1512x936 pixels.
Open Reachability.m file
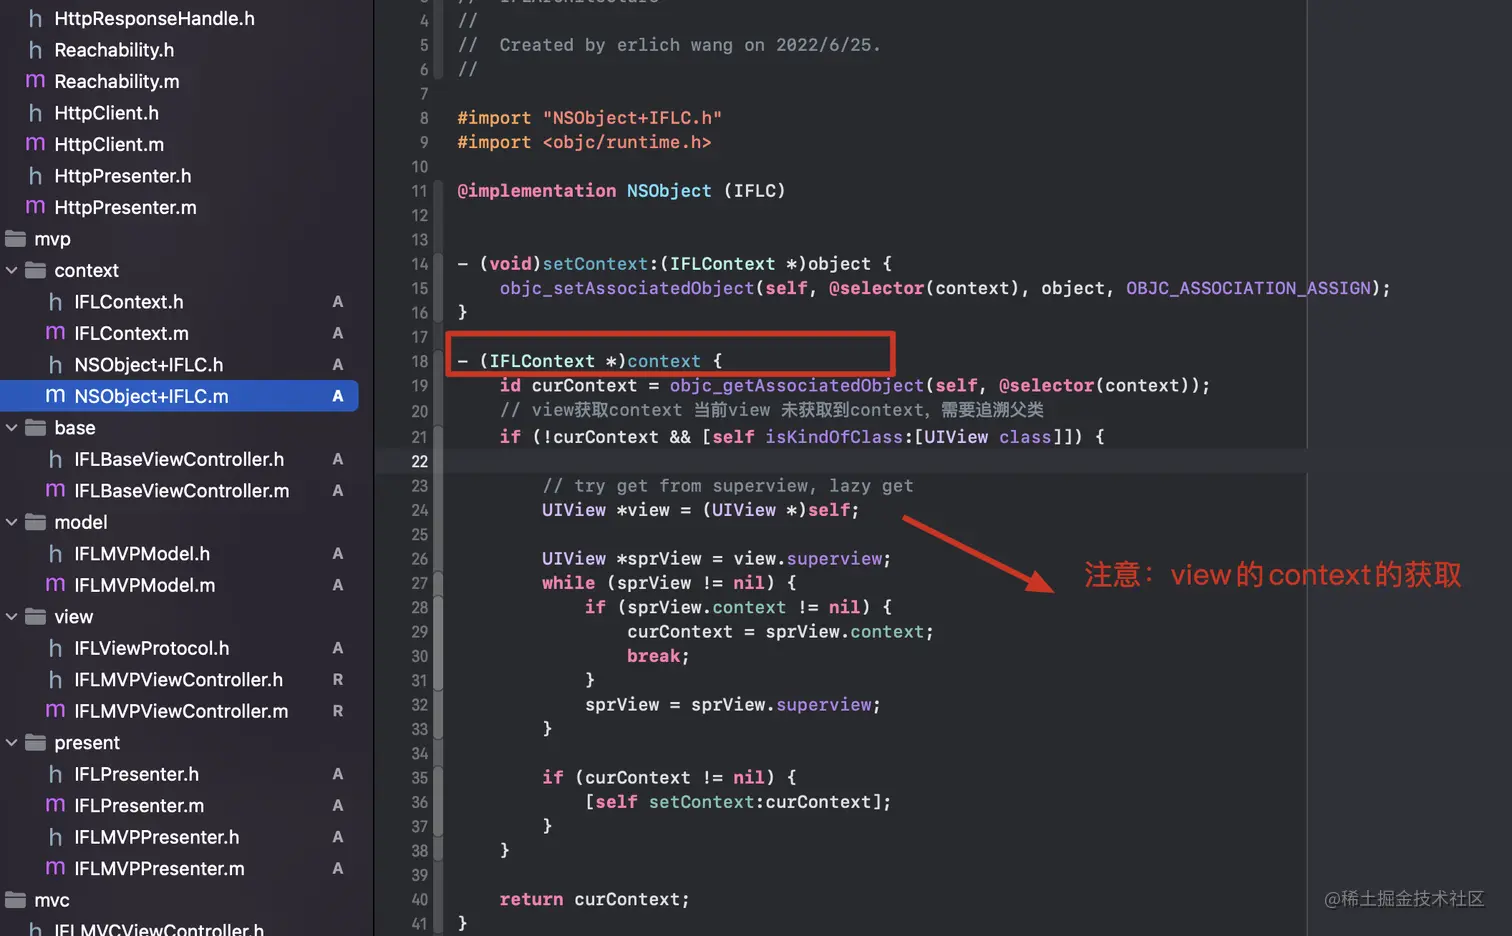coord(117,81)
